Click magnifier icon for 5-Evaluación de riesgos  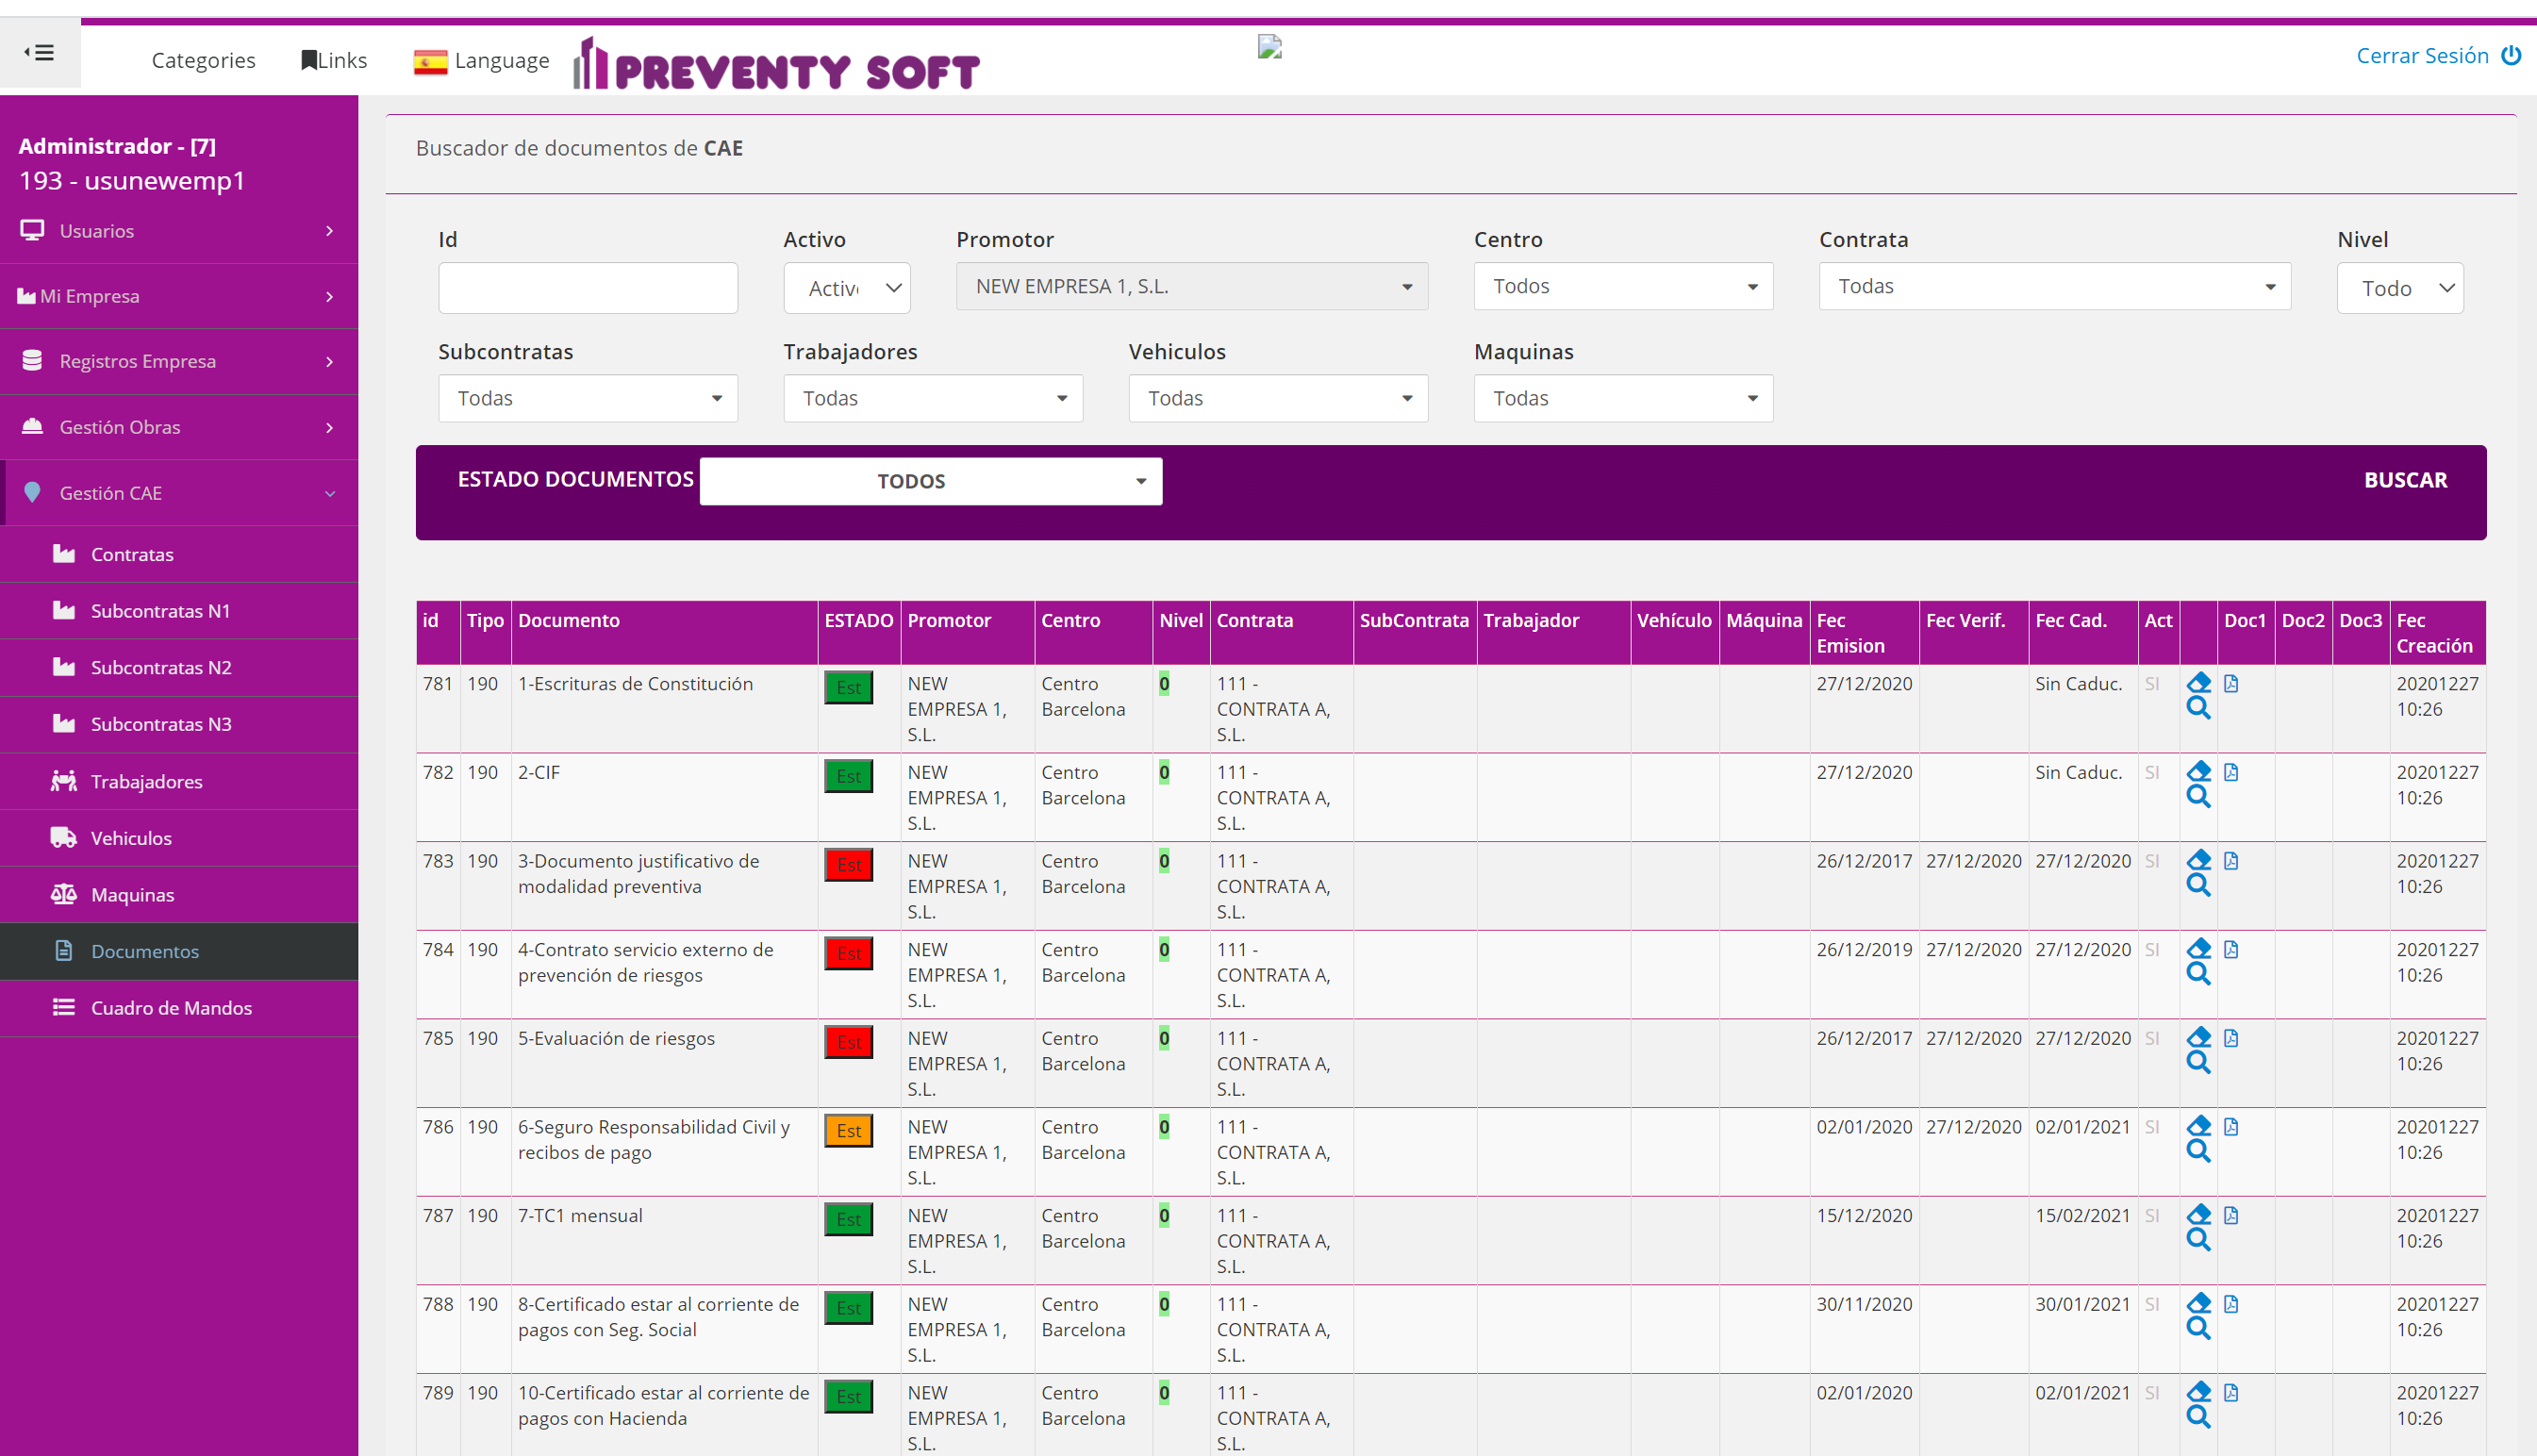(2198, 1062)
